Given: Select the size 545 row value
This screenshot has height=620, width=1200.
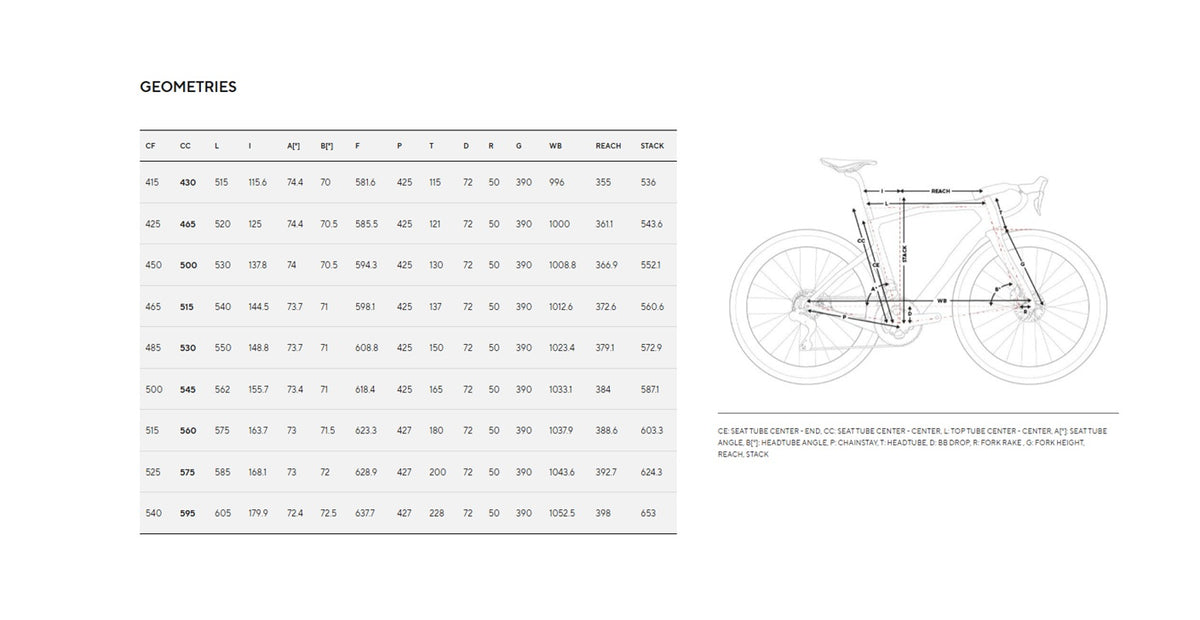Looking at the screenshot, I should click(188, 389).
